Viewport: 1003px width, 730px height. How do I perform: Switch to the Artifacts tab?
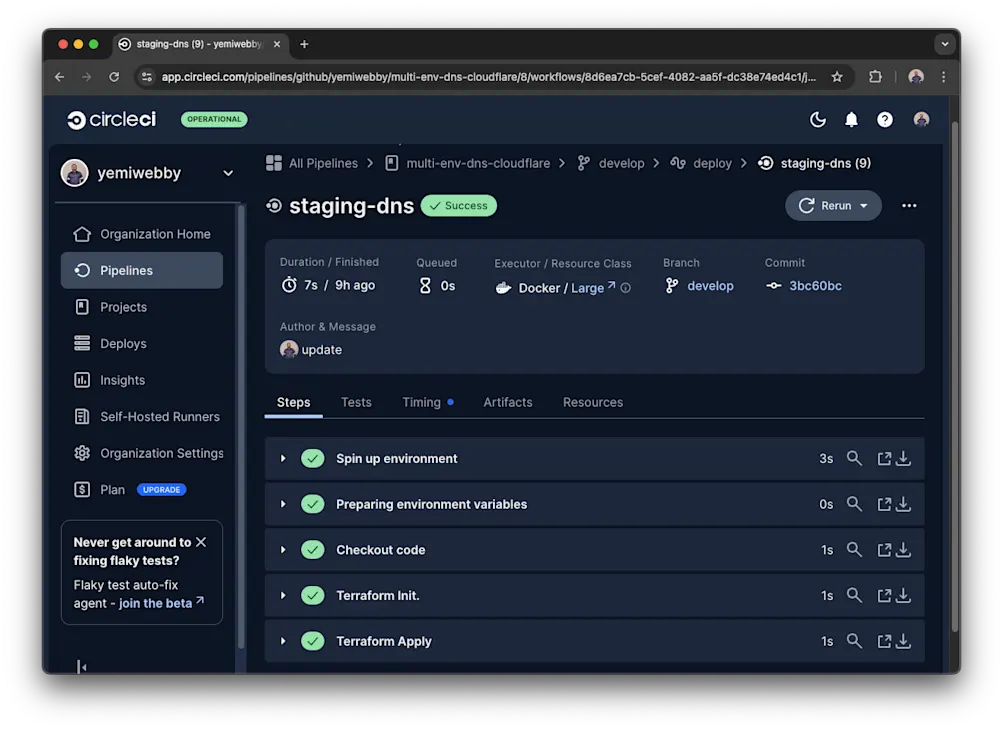(x=507, y=401)
